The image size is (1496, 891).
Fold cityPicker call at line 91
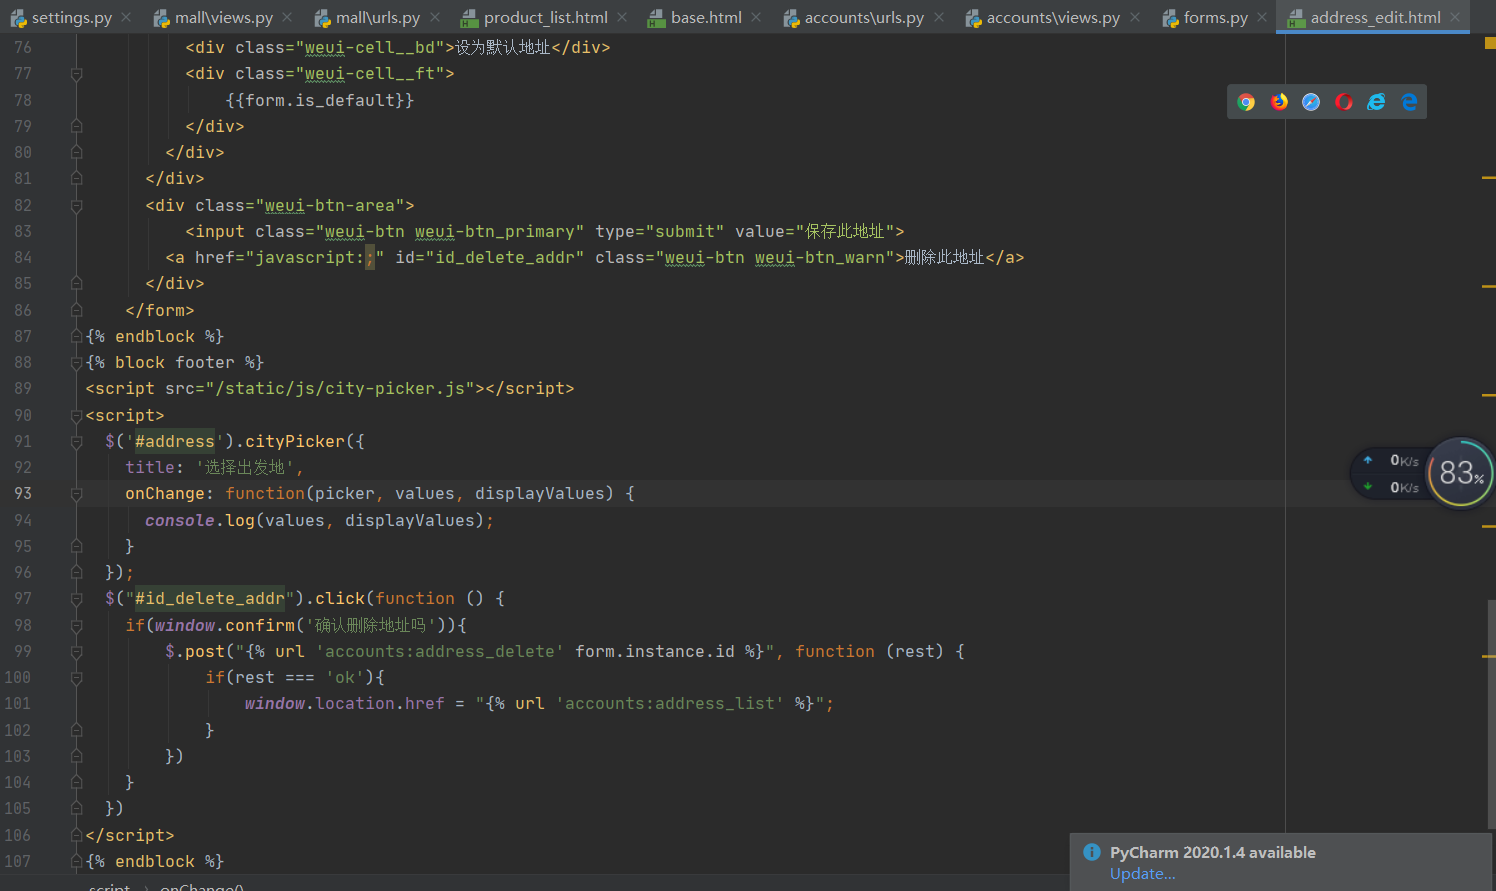(76, 441)
